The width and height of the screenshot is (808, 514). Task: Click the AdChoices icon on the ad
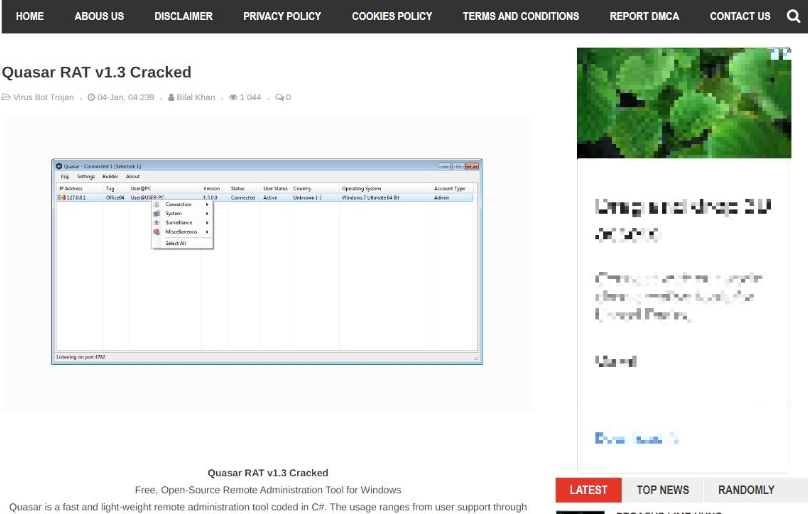click(781, 53)
